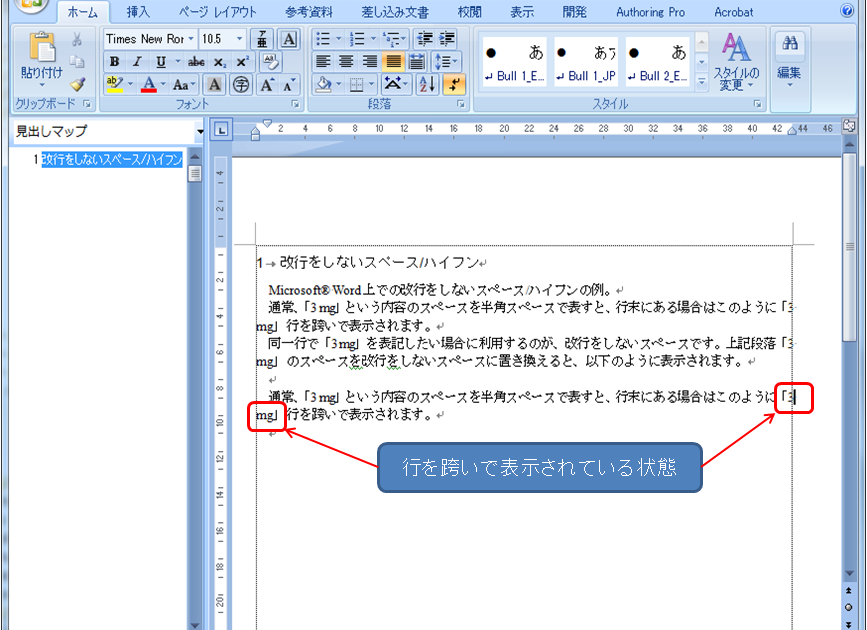Align text right

[x=369, y=61]
